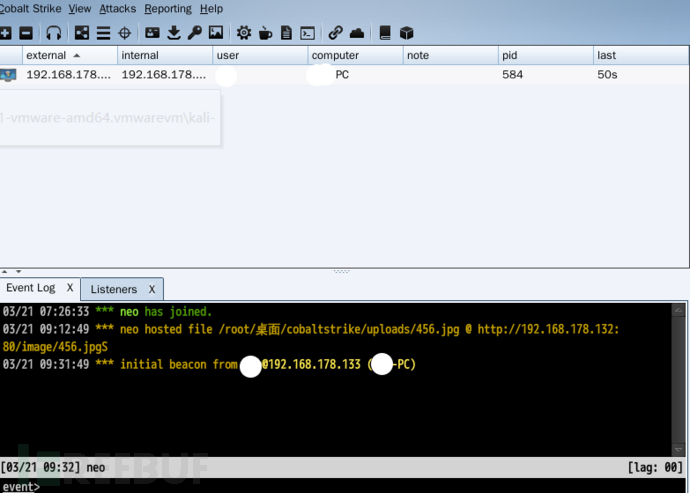Click the cube About icon
The height and width of the screenshot is (493, 690).
407,33
